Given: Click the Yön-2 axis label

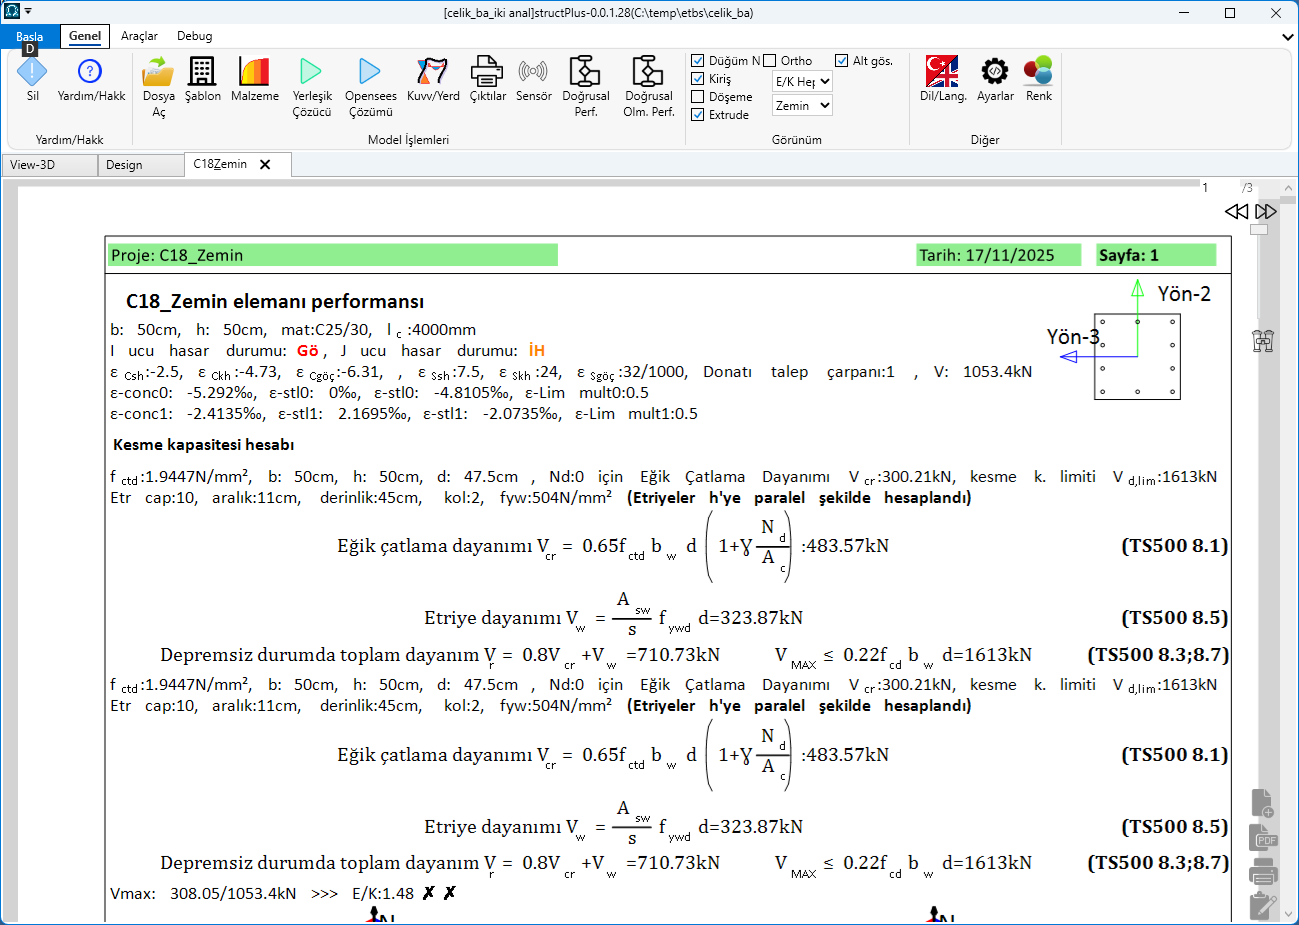Looking at the screenshot, I should click(1184, 293).
